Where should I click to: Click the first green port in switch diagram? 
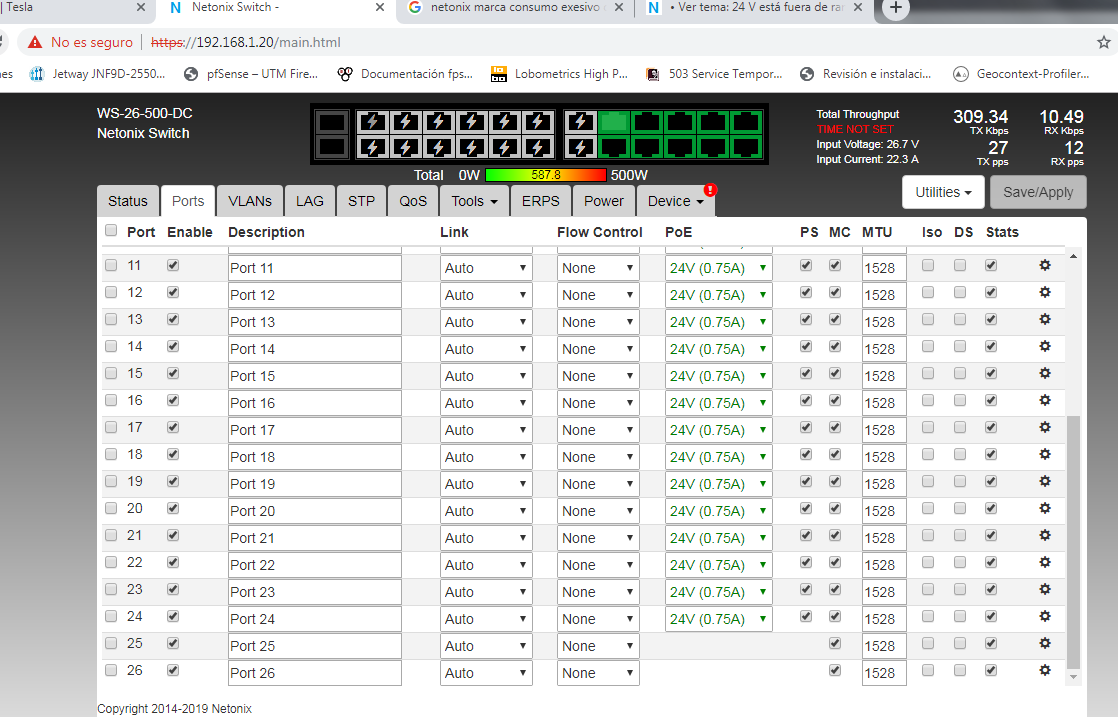click(613, 122)
